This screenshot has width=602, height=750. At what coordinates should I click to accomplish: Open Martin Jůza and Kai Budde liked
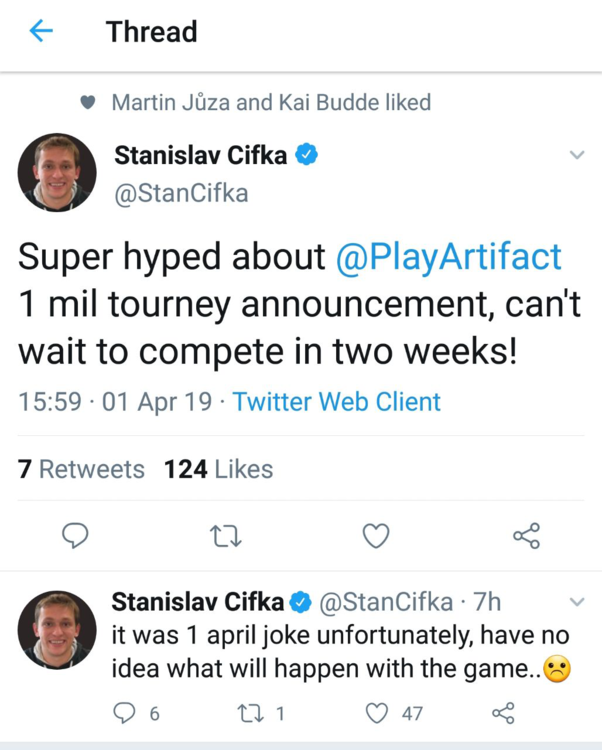point(270,102)
